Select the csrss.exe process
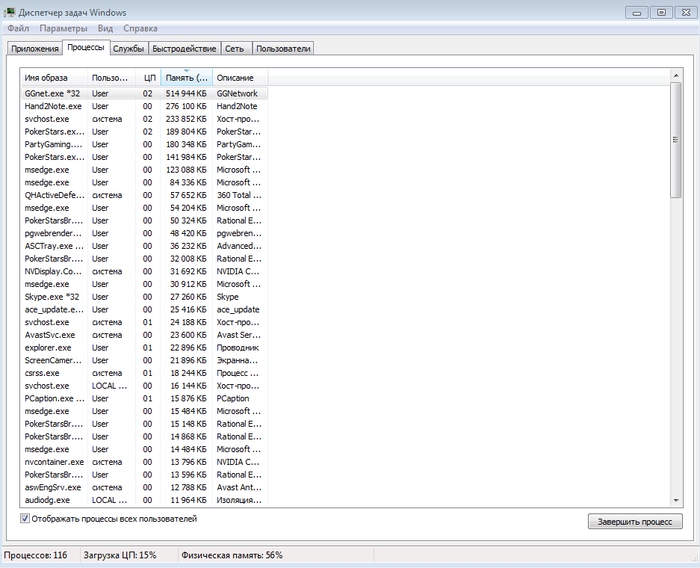Screen dimensions: 700x568 (144, 373)
